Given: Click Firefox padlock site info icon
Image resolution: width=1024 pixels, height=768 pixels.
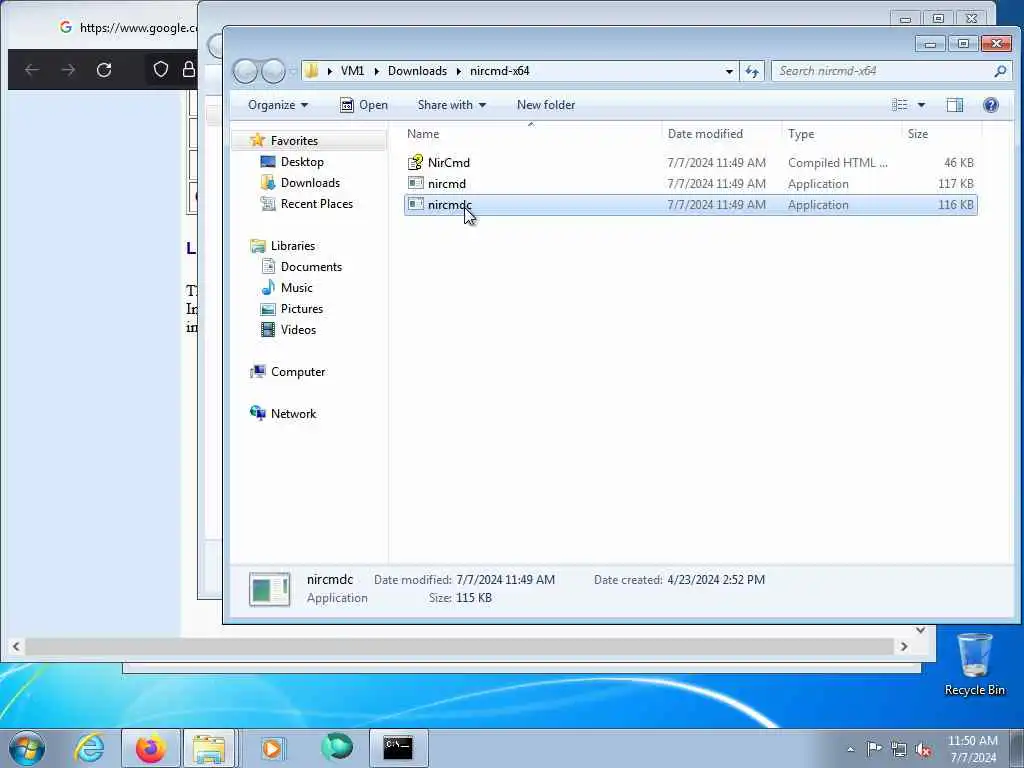Looking at the screenshot, I should pos(189,70).
